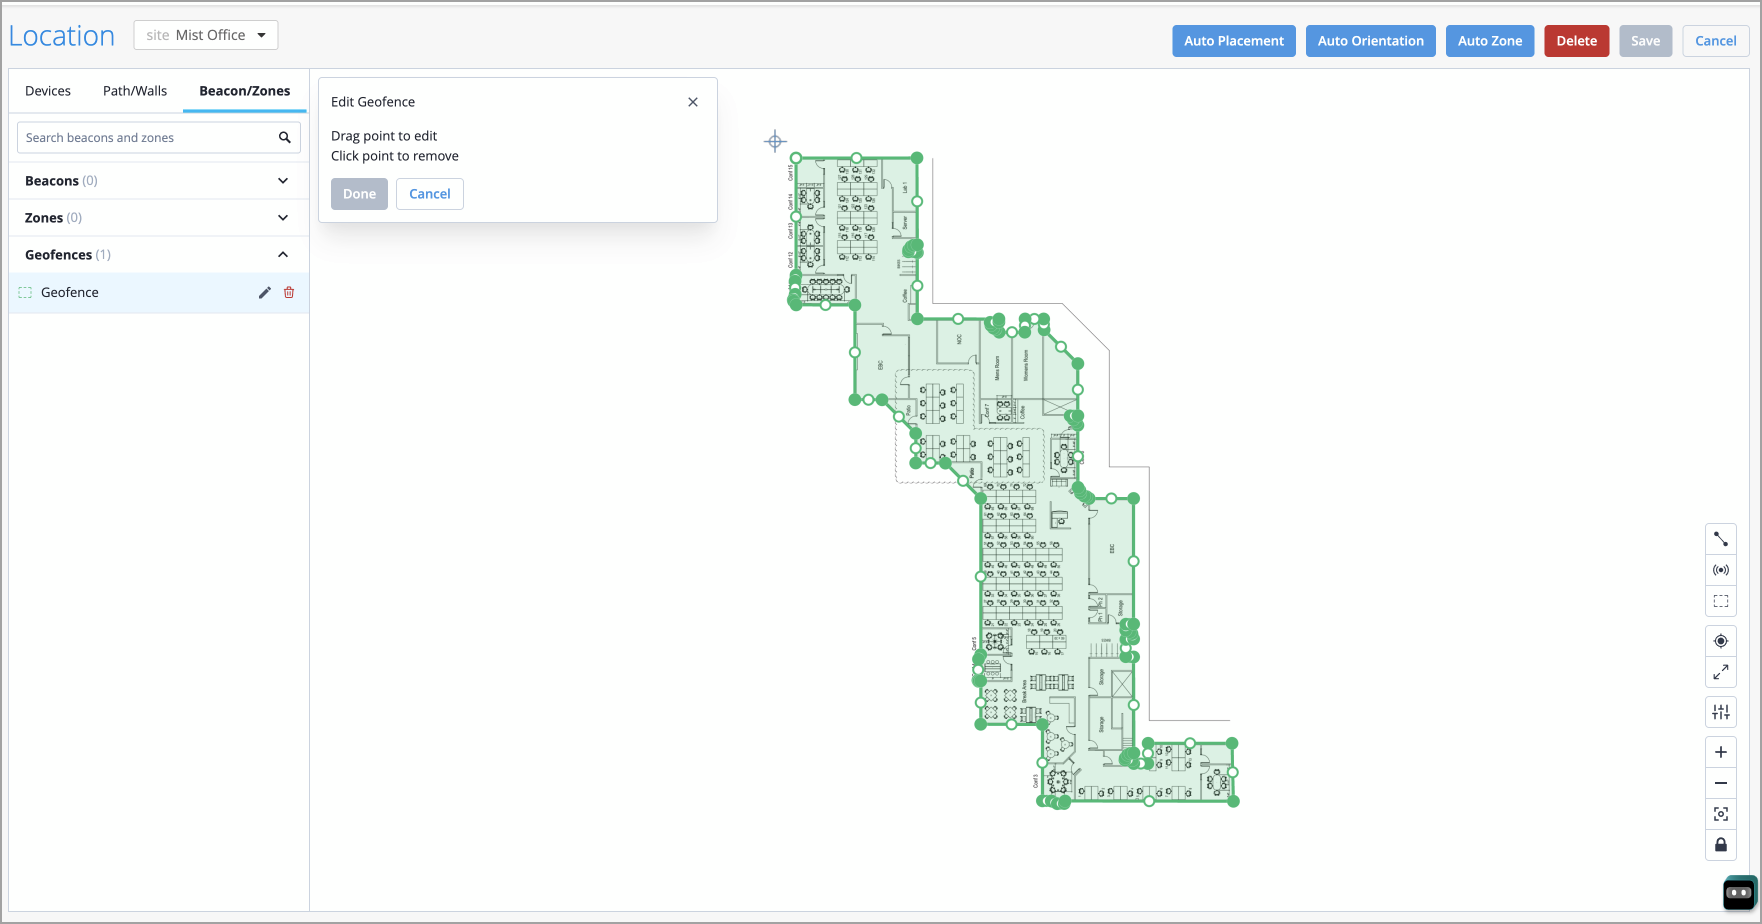
Task: Click the Auto Zone button
Action: coord(1490,41)
